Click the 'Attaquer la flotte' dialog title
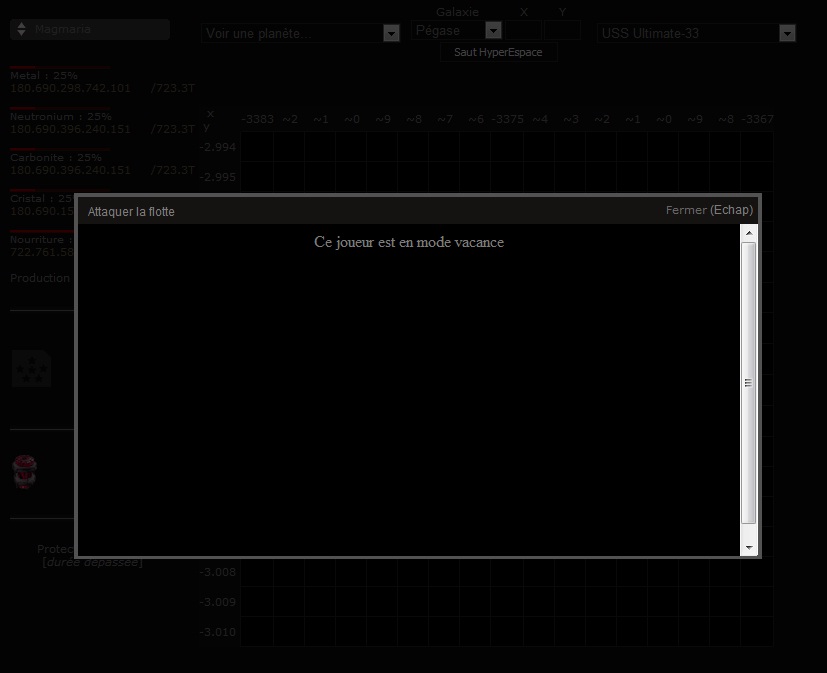 pyautogui.click(x=131, y=212)
